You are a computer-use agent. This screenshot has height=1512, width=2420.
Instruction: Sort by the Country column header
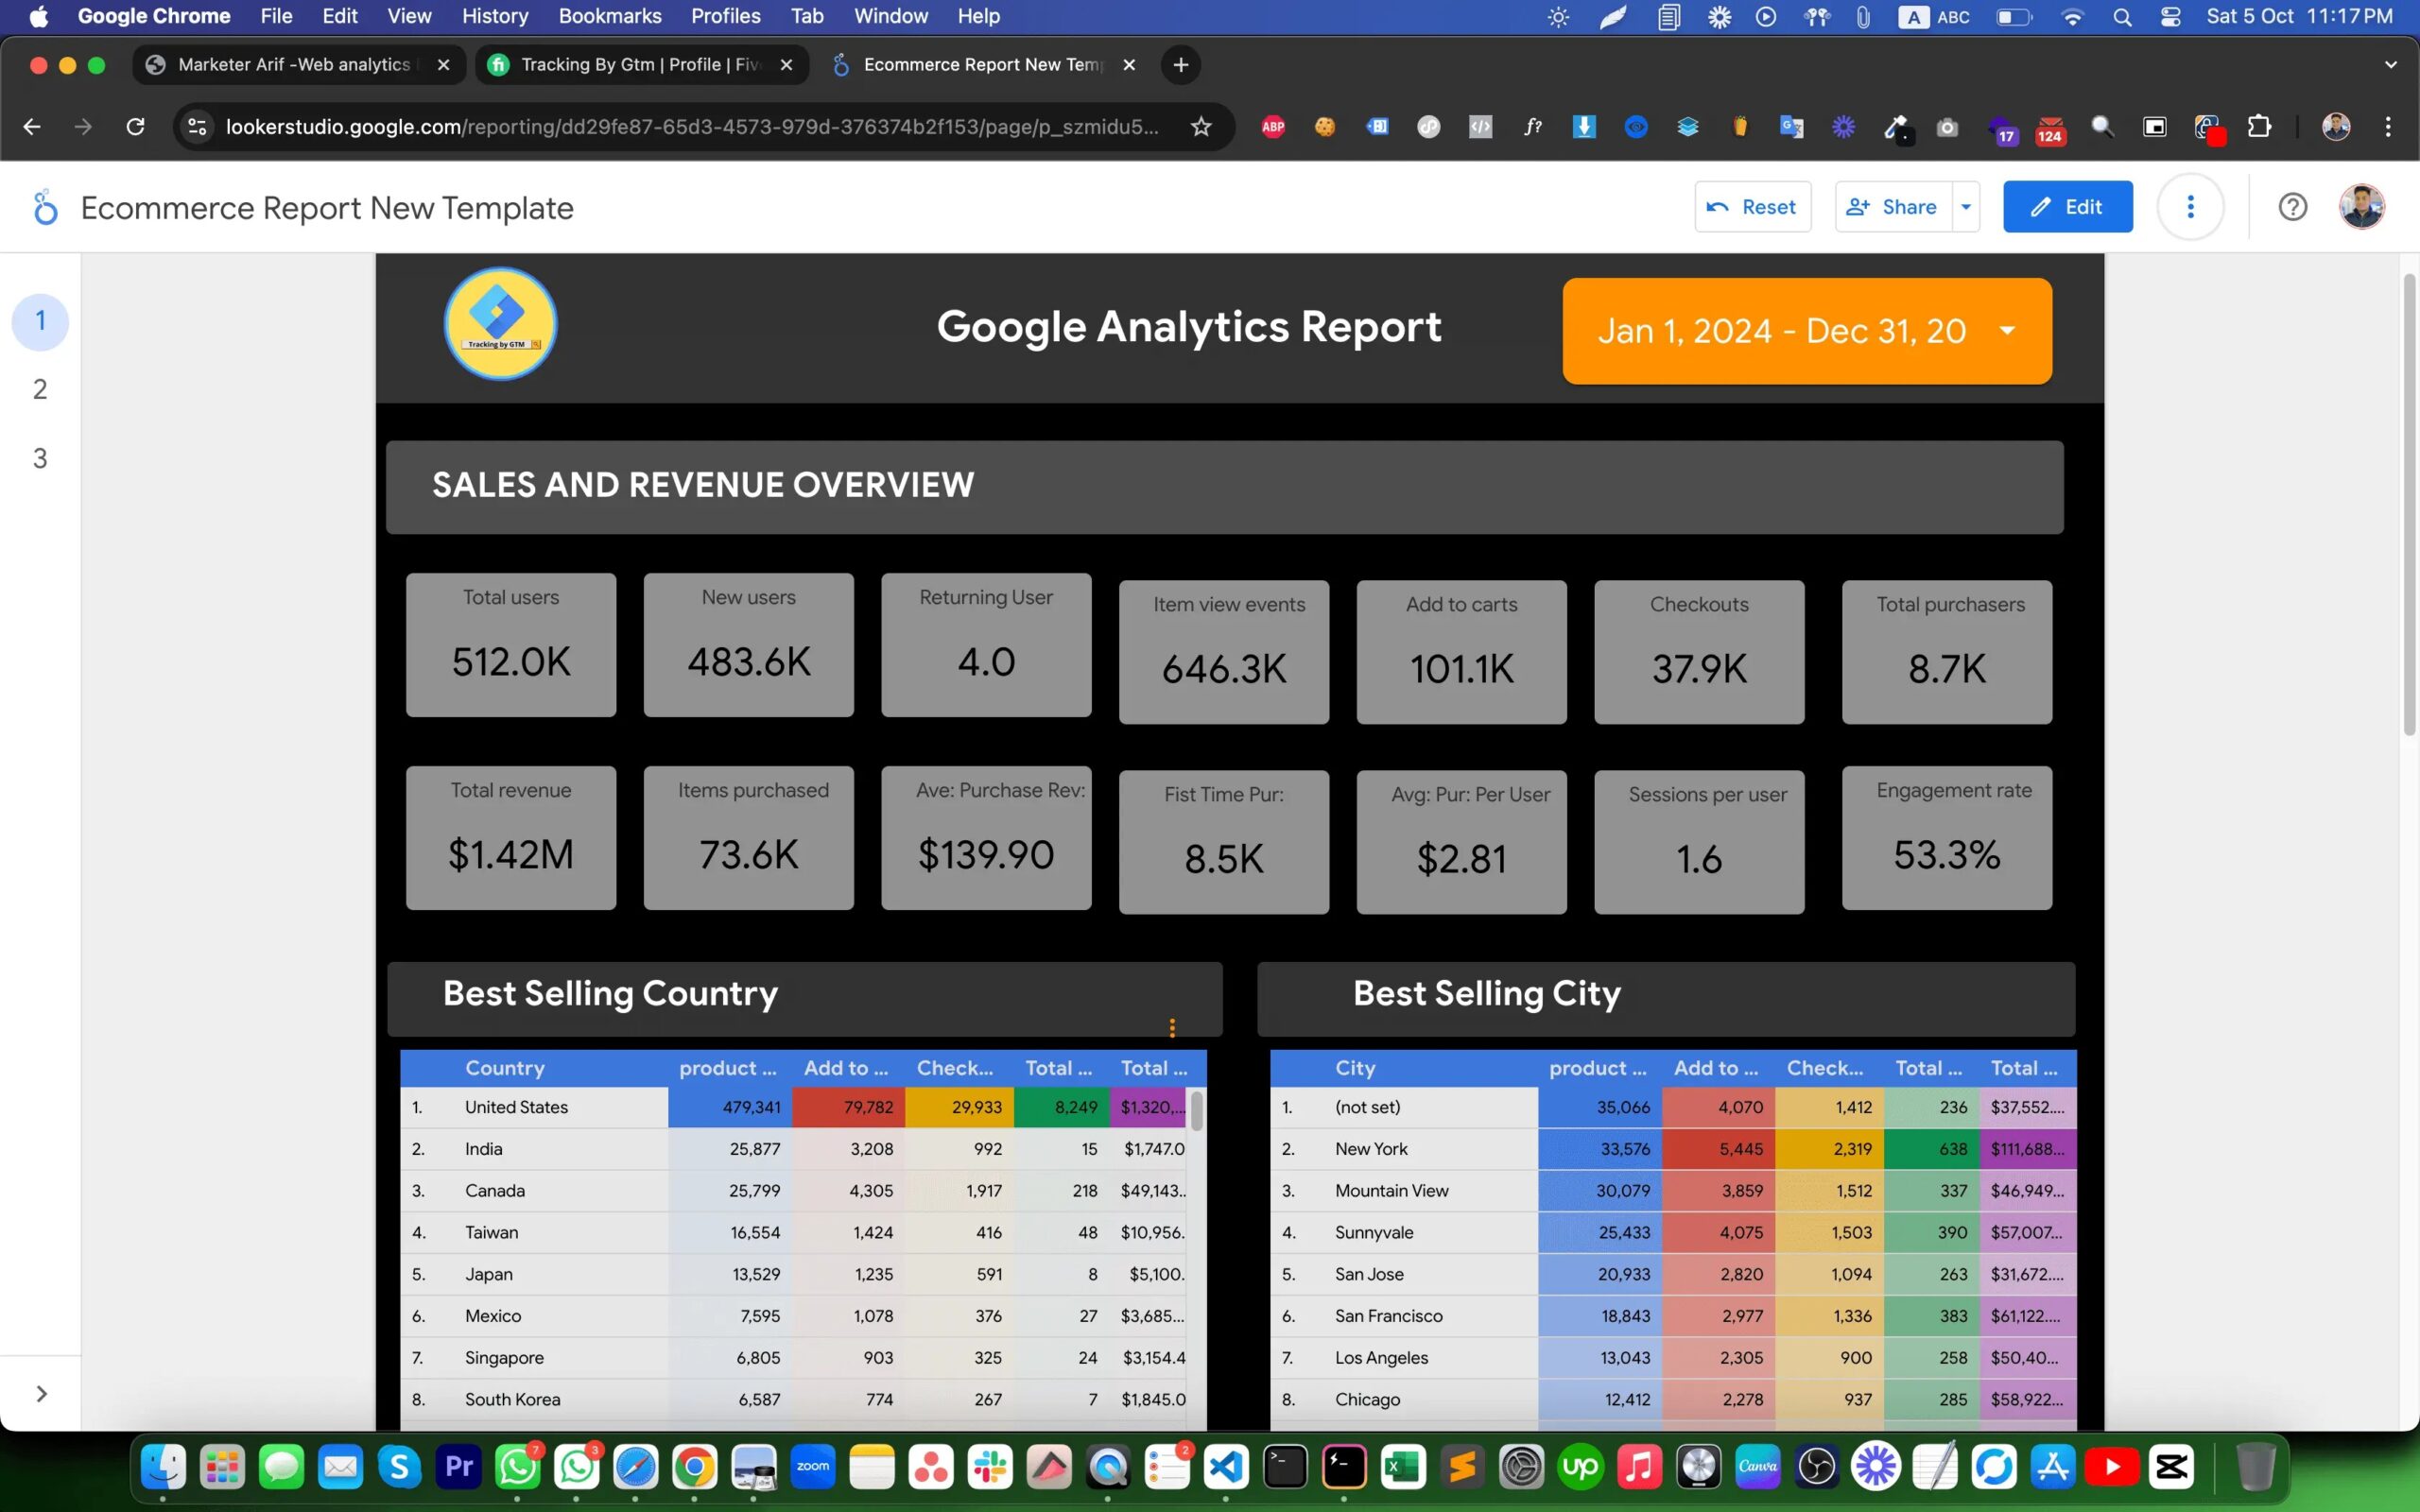(504, 1068)
